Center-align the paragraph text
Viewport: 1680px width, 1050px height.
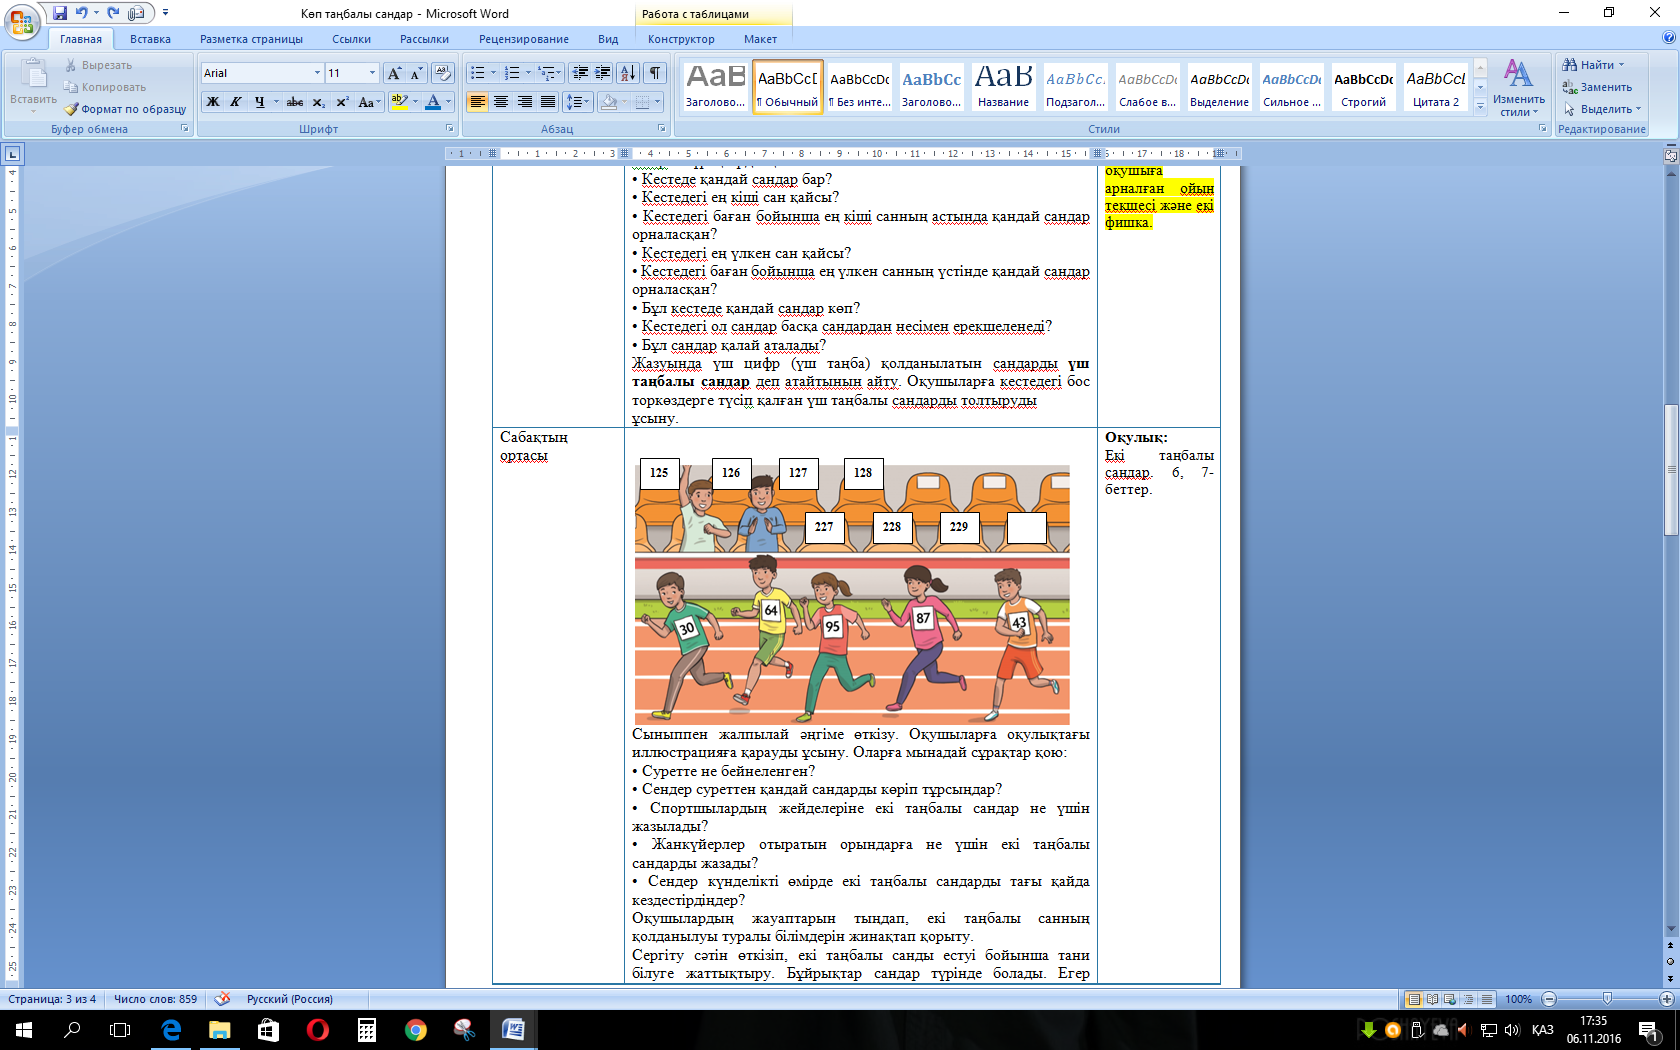click(501, 102)
